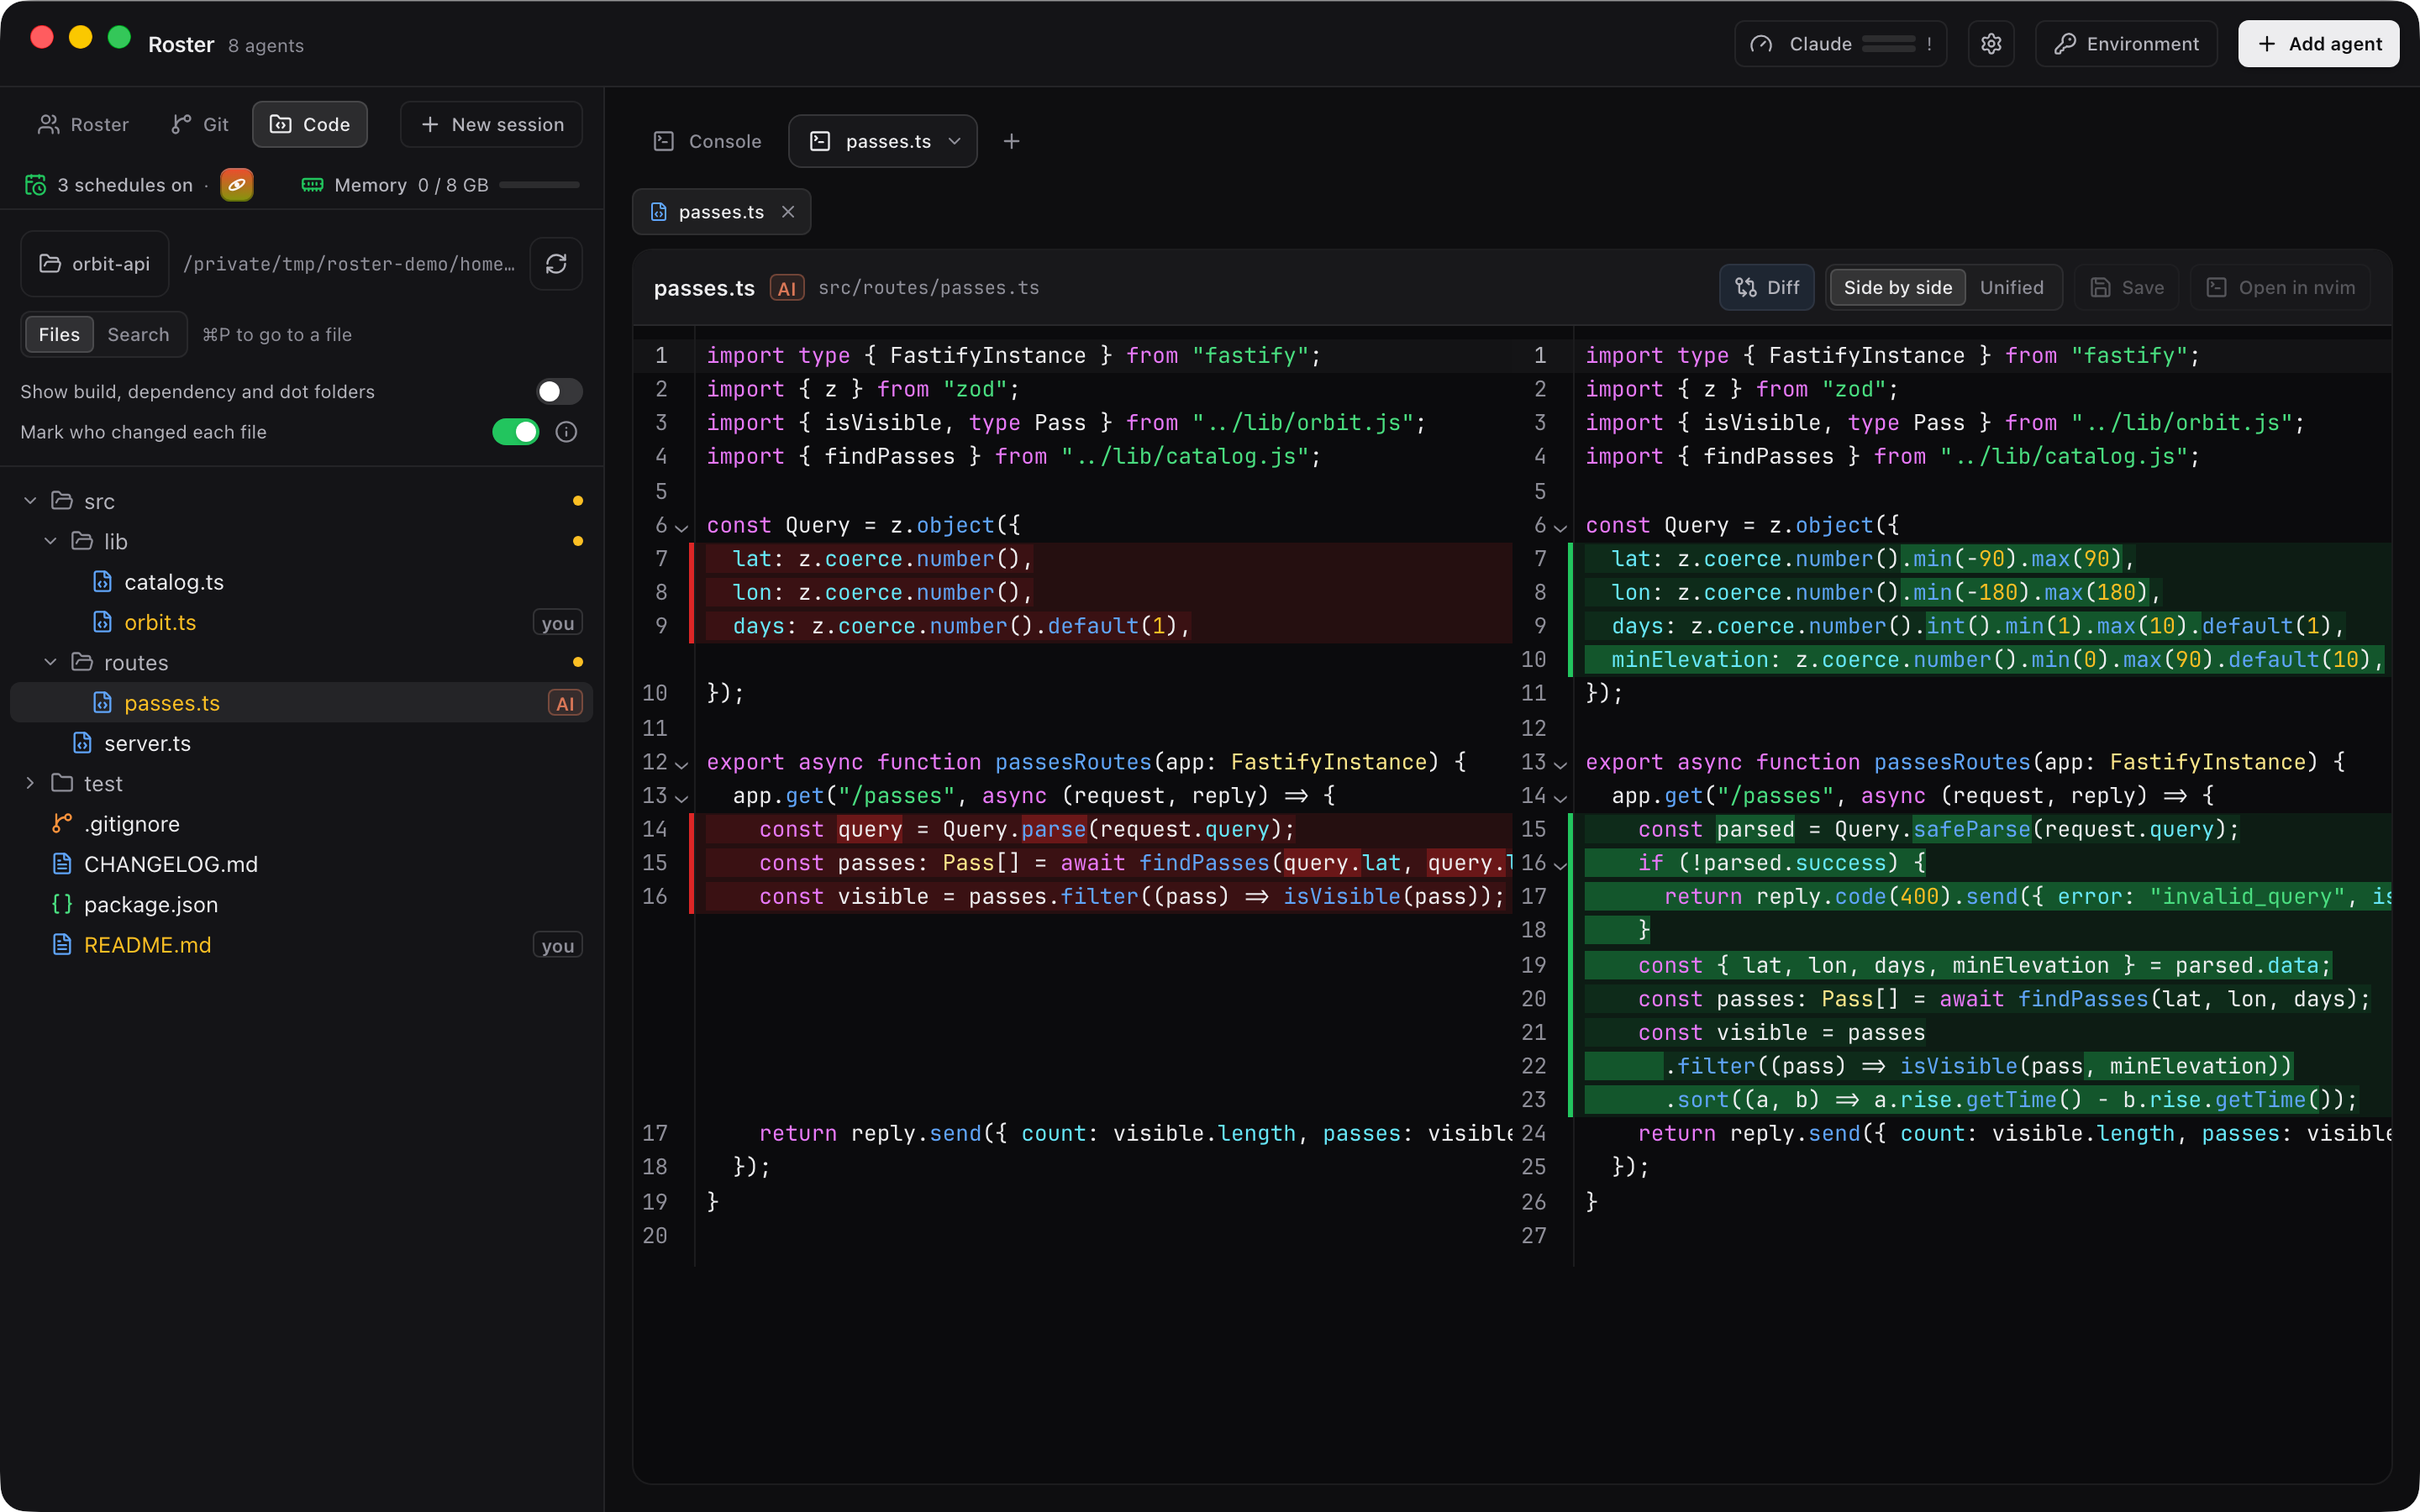Start a New session
This screenshot has width=2420, height=1512.
tap(492, 124)
